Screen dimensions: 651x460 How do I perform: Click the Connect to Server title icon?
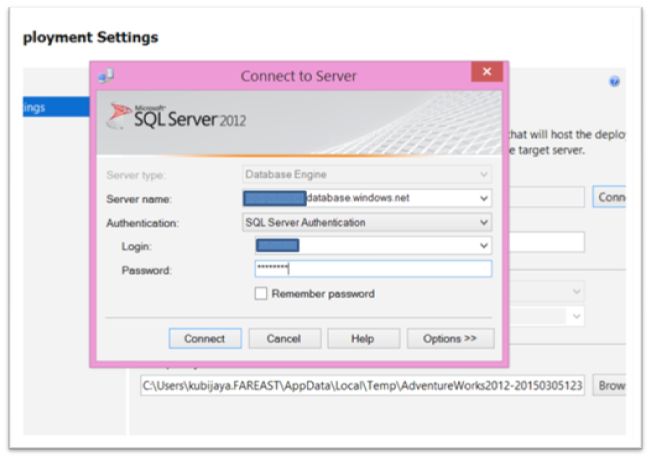(106, 76)
